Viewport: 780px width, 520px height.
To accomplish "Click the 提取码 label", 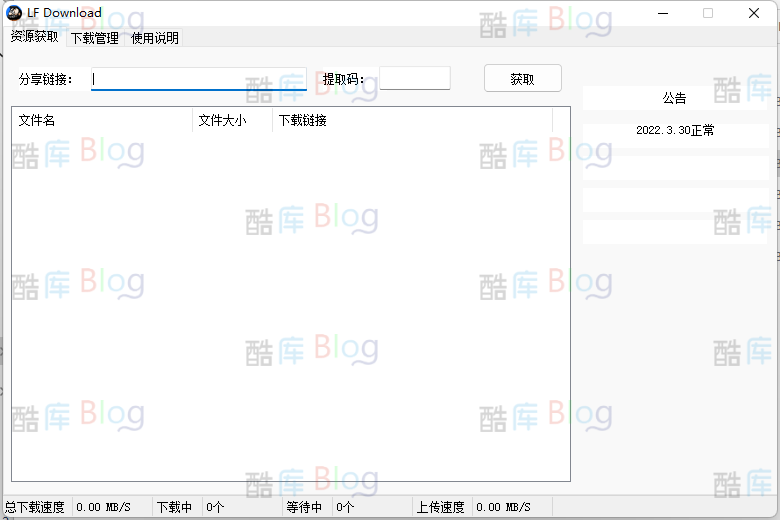I will click(343, 79).
